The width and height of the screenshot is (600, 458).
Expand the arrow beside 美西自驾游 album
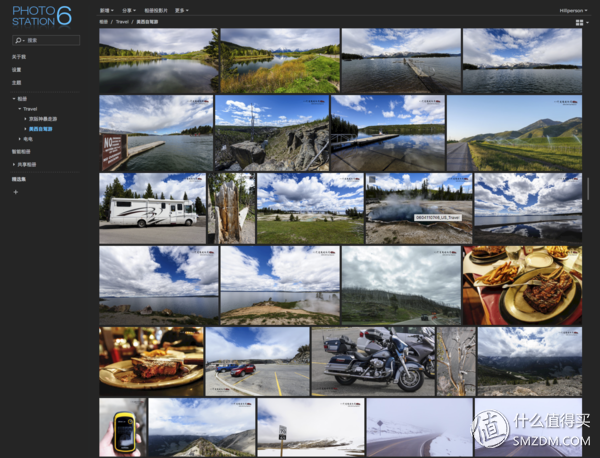[25, 129]
